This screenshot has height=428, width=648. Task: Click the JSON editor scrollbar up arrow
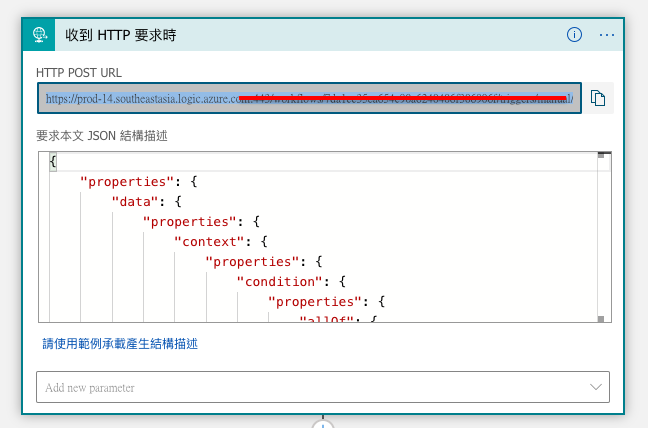(x=601, y=155)
